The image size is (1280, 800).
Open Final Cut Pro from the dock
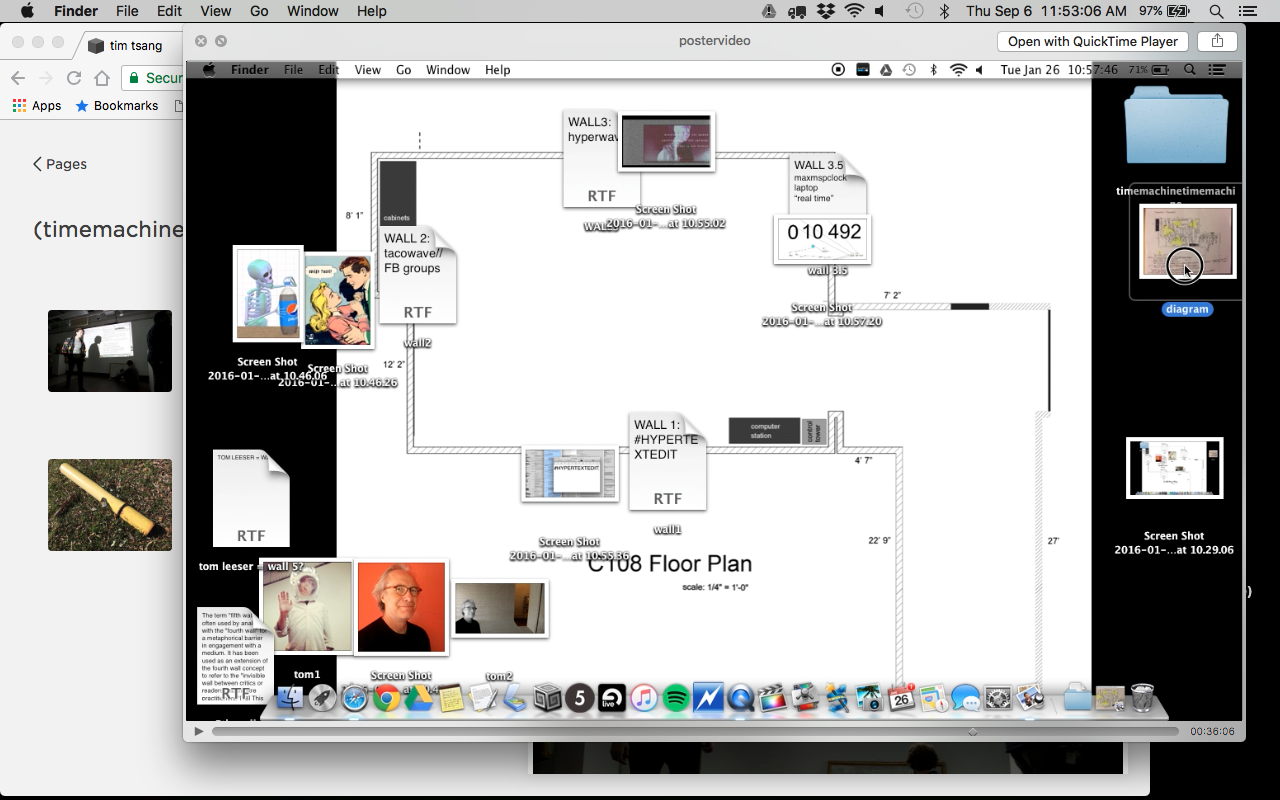click(x=773, y=698)
